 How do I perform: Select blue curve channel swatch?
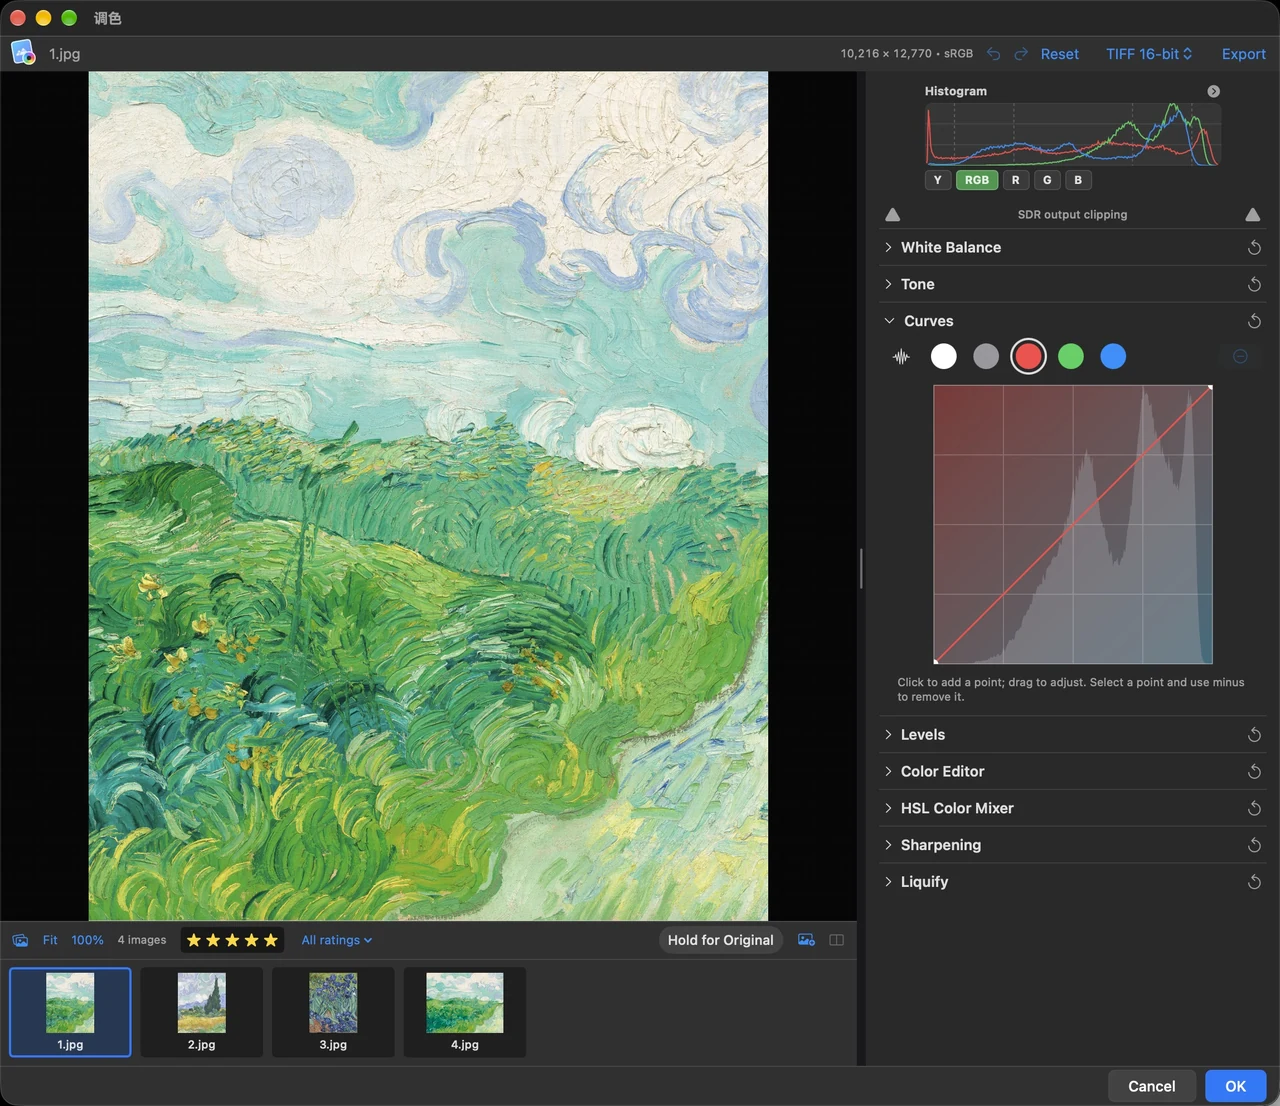coord(1113,357)
